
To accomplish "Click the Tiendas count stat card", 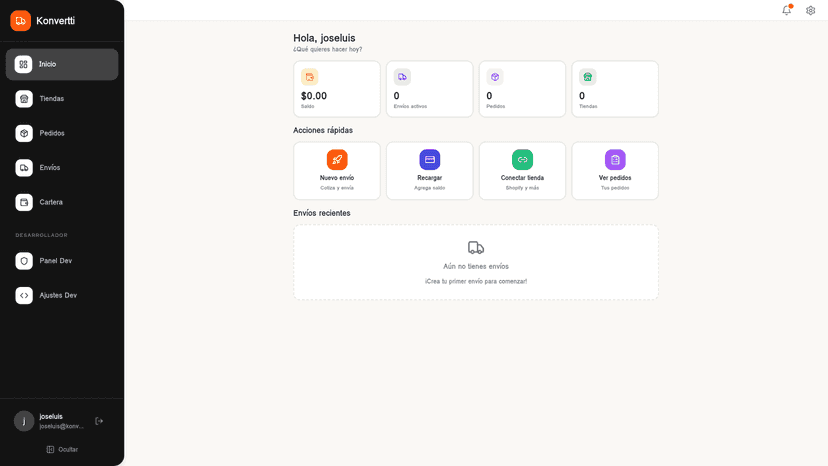I will click(x=615, y=89).
